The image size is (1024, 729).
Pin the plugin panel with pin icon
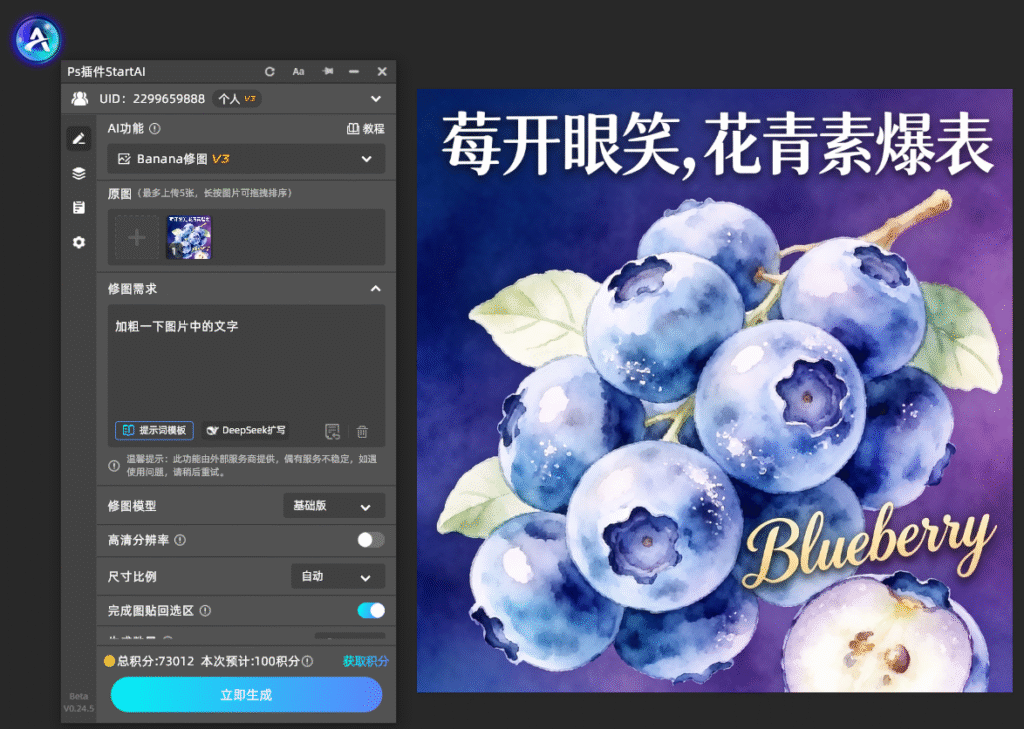[328, 71]
